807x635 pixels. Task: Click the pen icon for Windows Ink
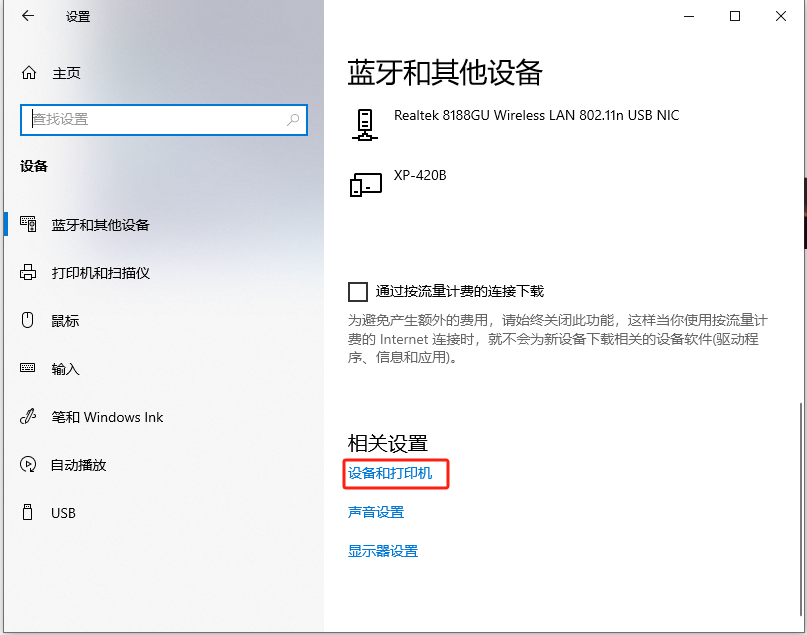tap(28, 416)
